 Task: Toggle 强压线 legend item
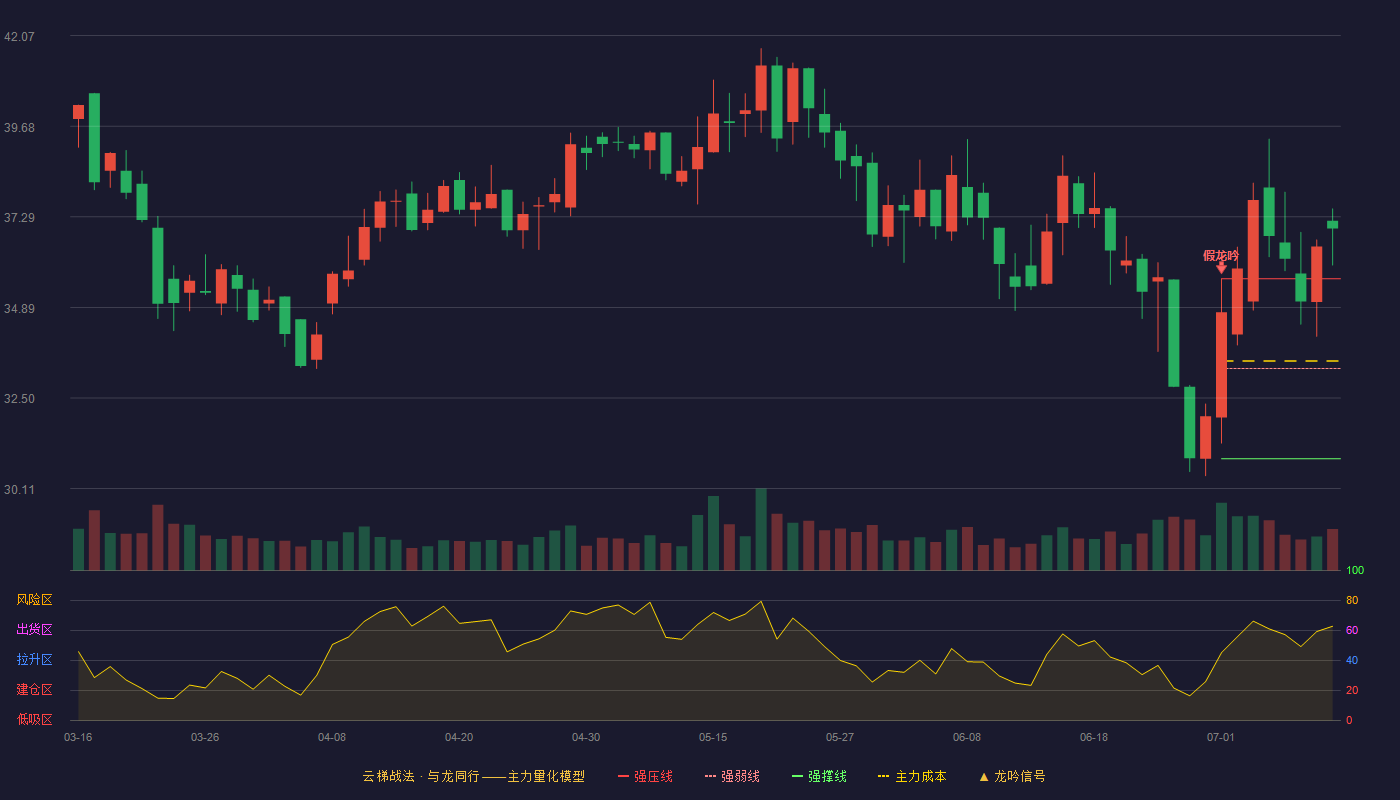point(645,776)
